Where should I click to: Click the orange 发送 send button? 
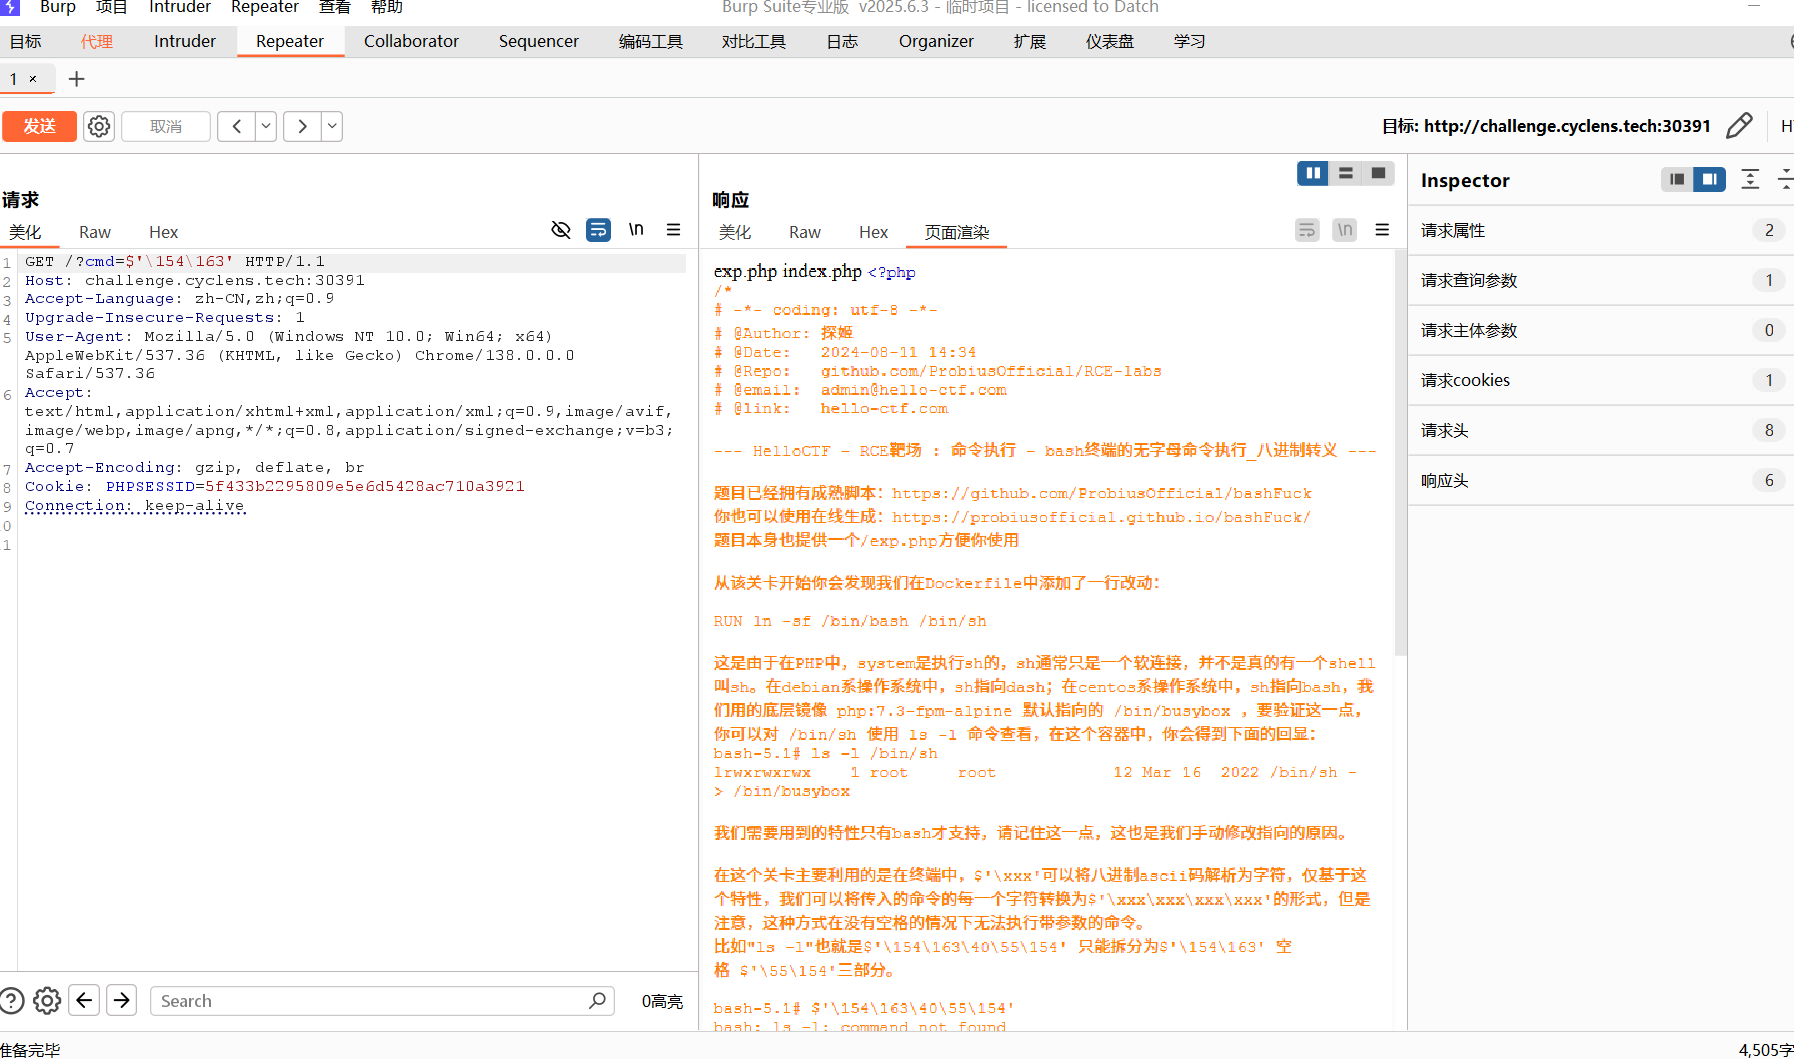click(x=39, y=126)
